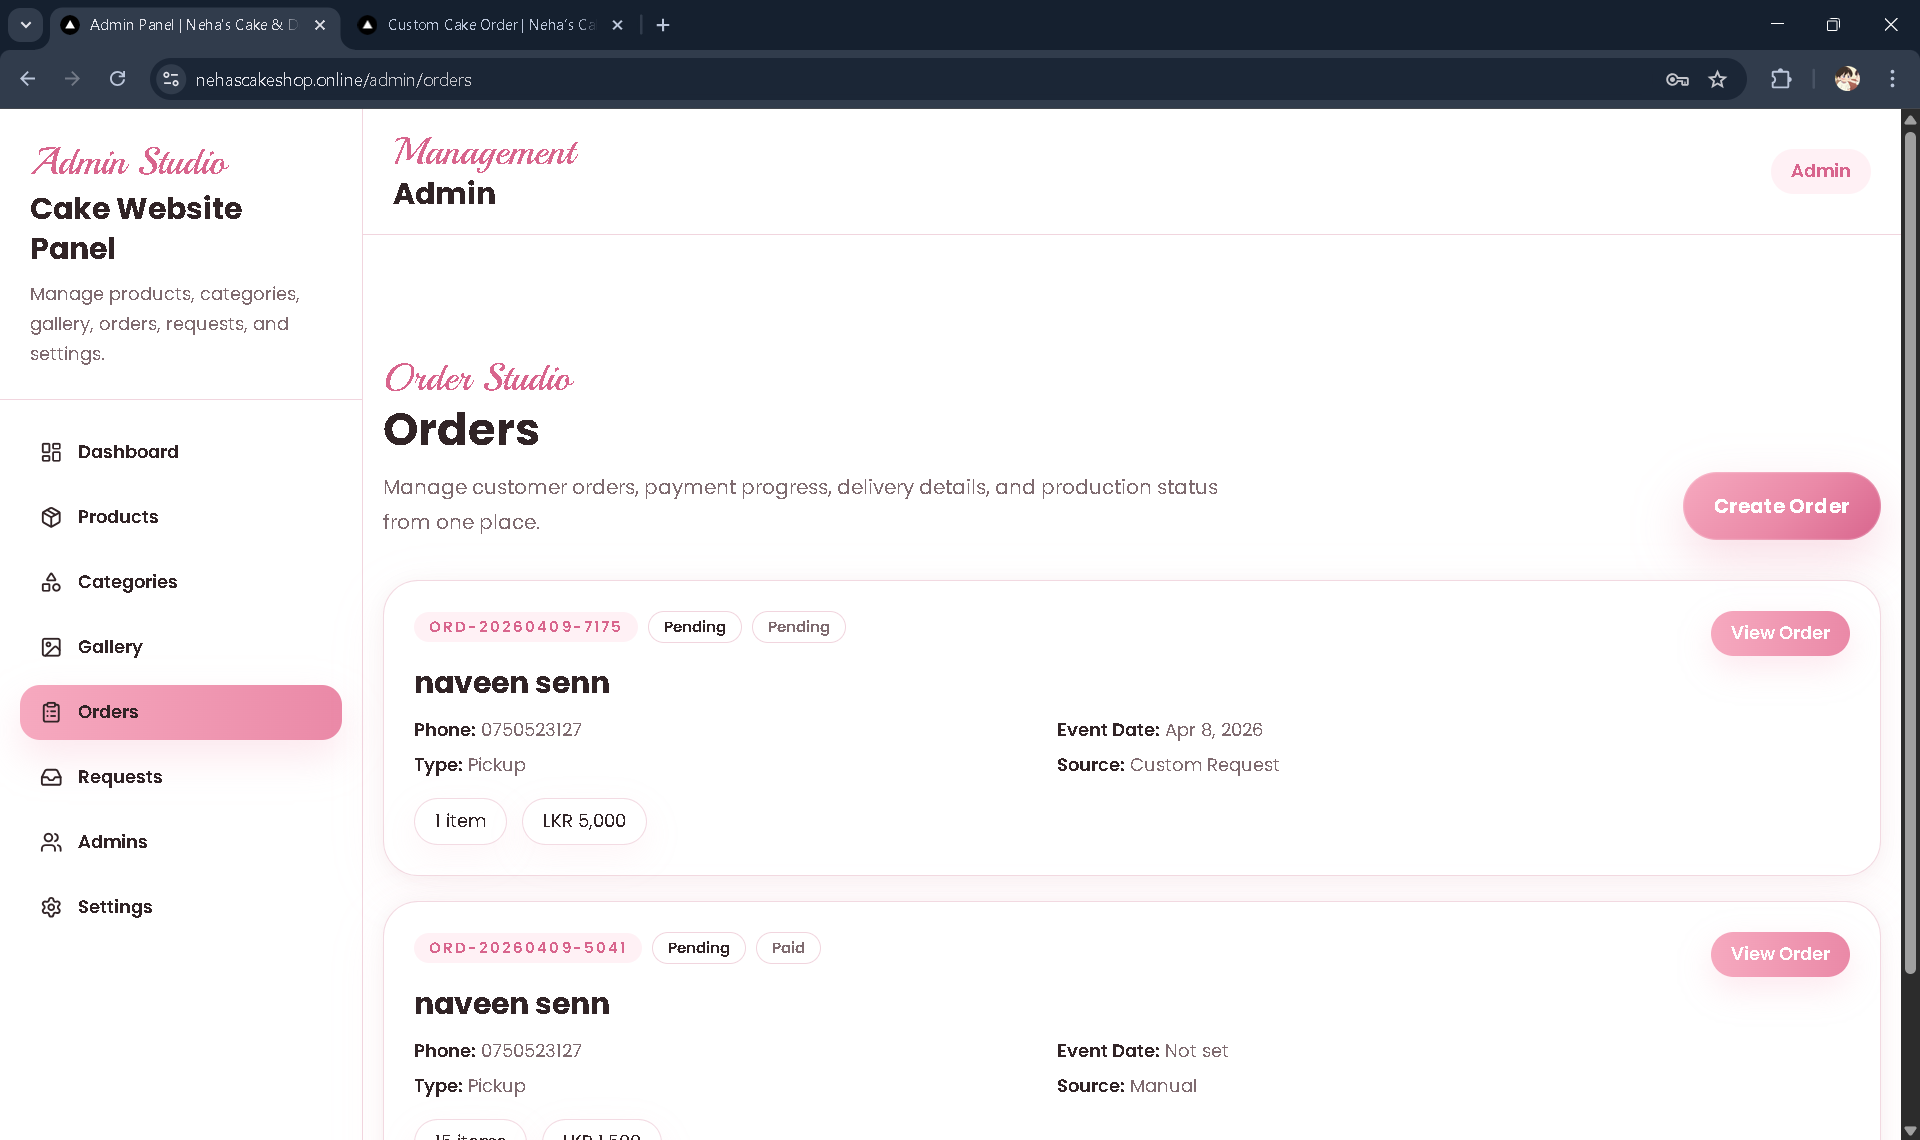Open the Settings gear icon

click(52, 907)
